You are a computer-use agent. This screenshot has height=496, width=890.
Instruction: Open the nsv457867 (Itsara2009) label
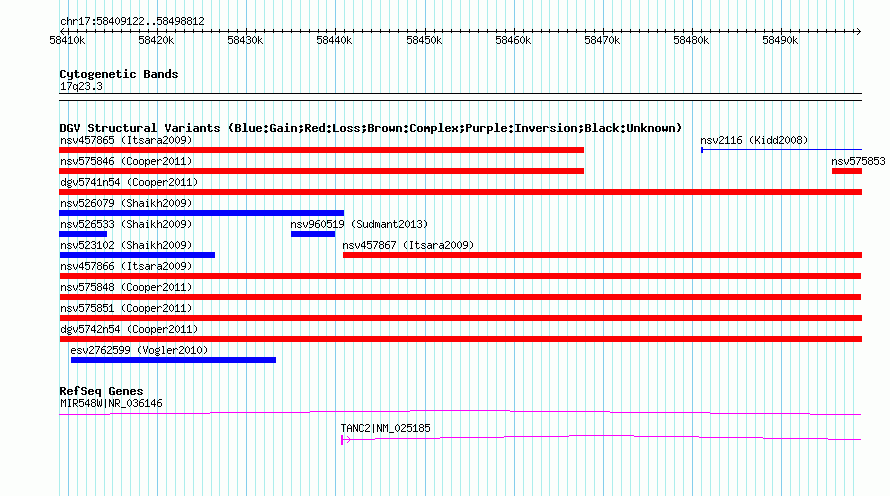(408, 245)
